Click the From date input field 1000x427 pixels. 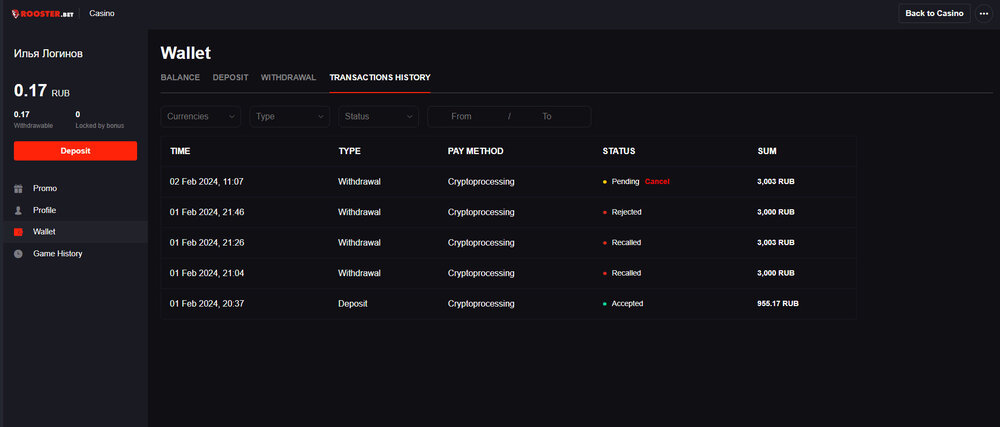(x=461, y=117)
